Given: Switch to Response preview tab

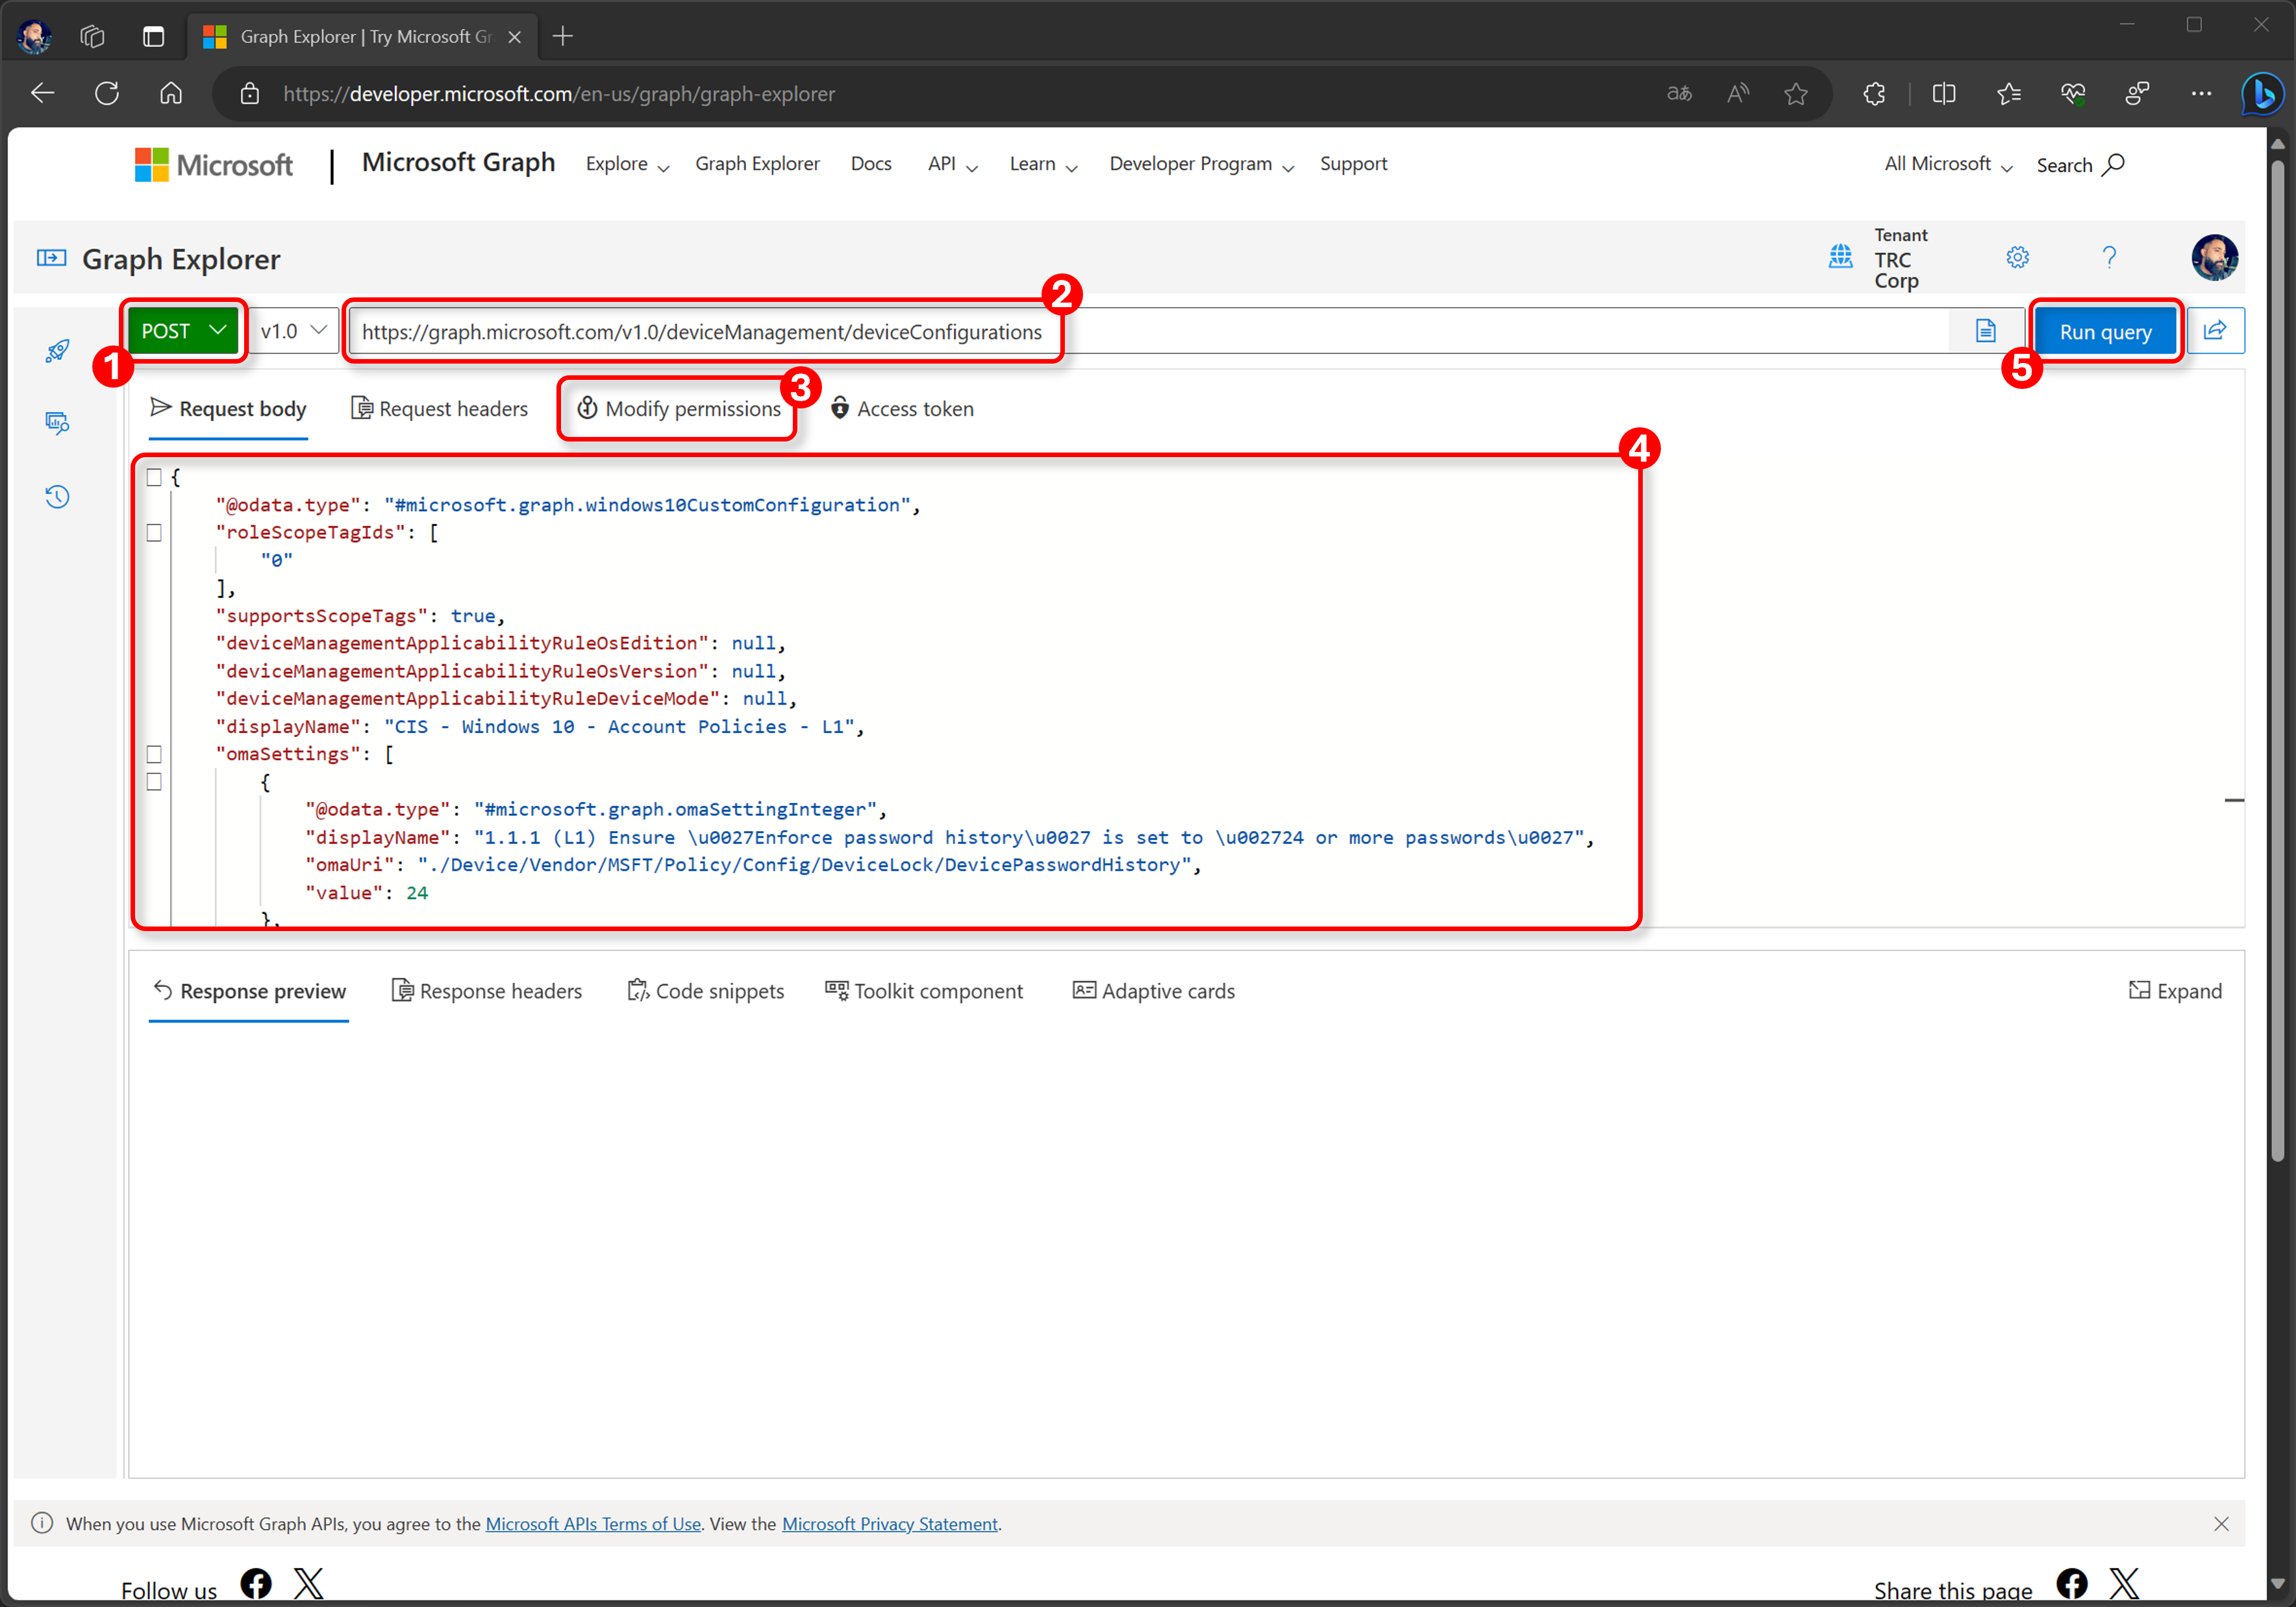Looking at the screenshot, I should pos(249,990).
